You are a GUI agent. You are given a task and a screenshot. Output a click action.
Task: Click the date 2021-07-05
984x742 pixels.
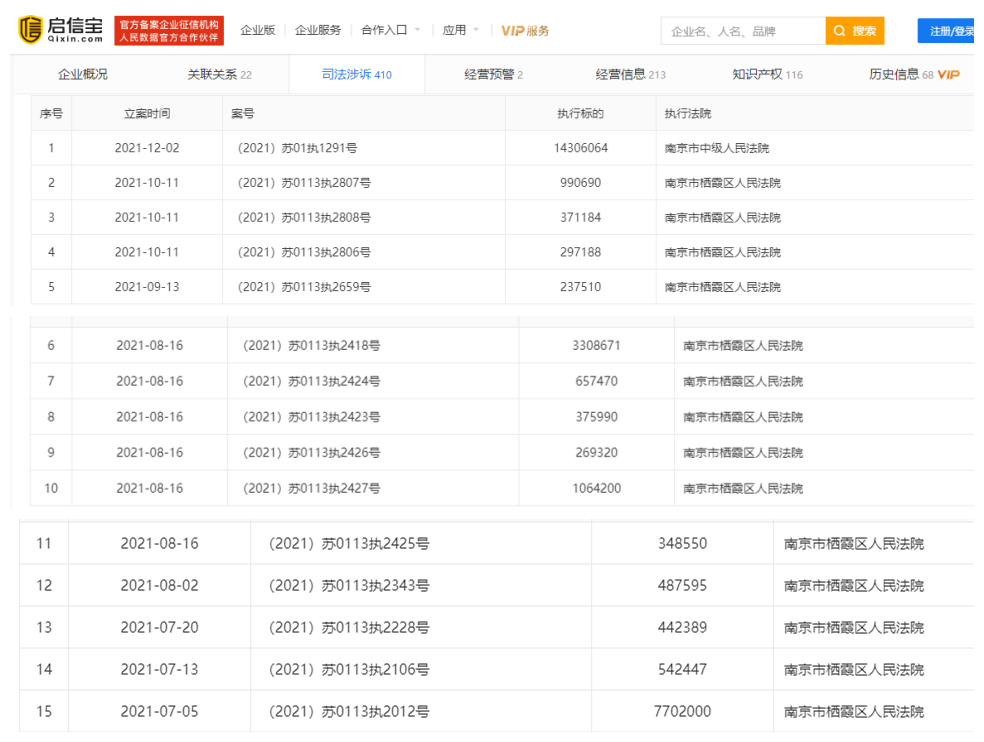tap(159, 712)
